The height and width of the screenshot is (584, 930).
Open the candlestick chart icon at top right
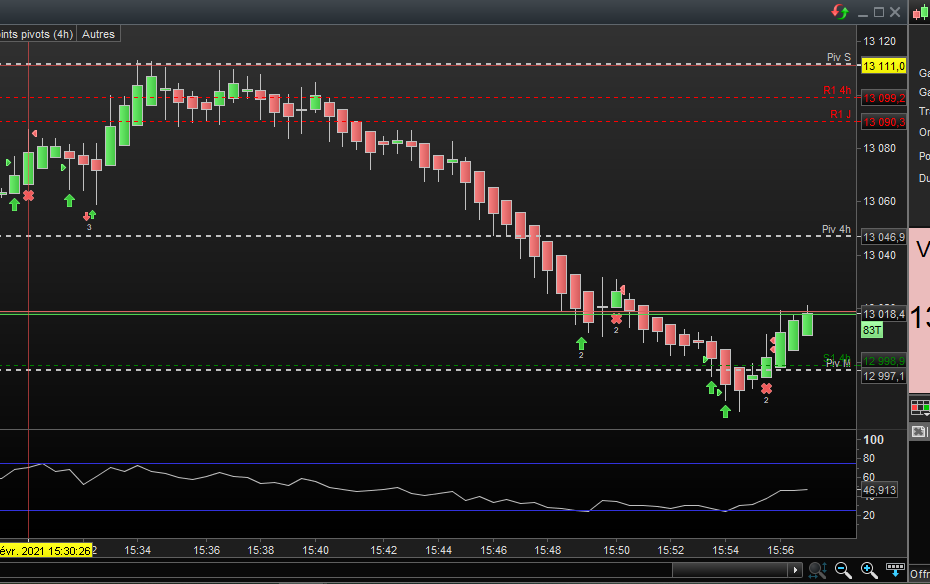[921, 12]
